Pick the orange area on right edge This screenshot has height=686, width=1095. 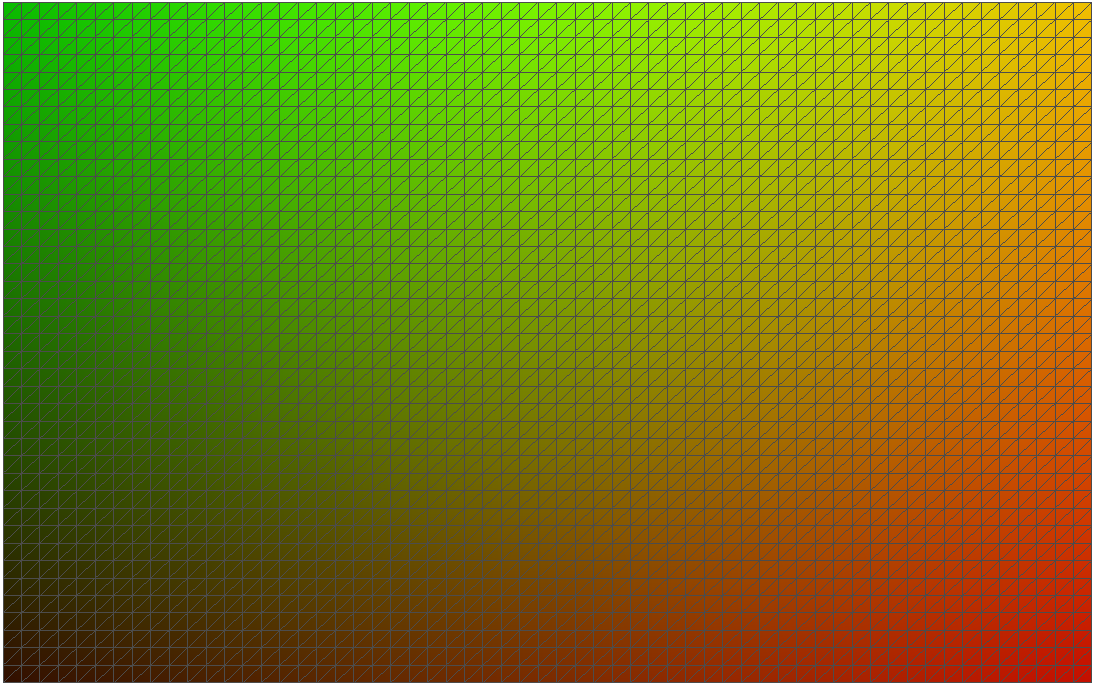click(x=1081, y=300)
